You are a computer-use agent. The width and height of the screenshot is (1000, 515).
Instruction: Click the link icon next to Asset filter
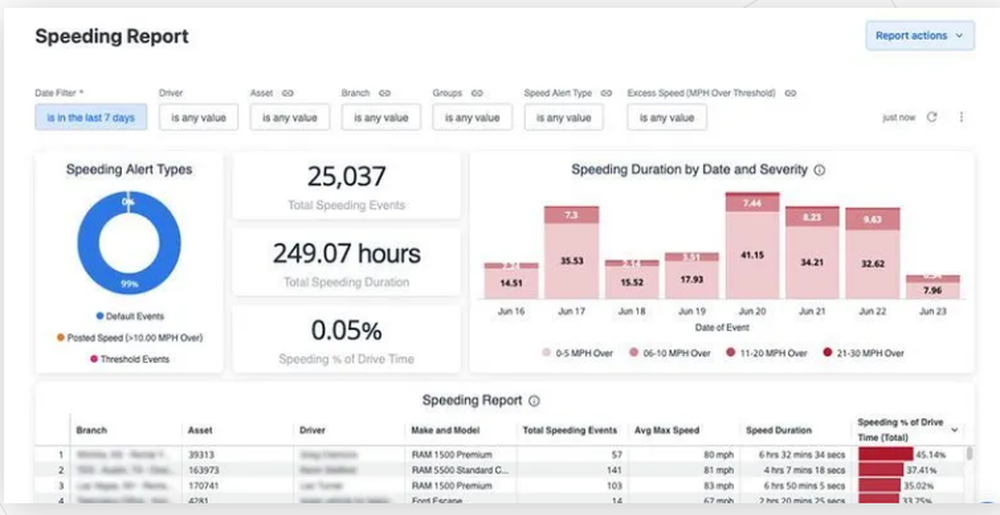point(288,93)
